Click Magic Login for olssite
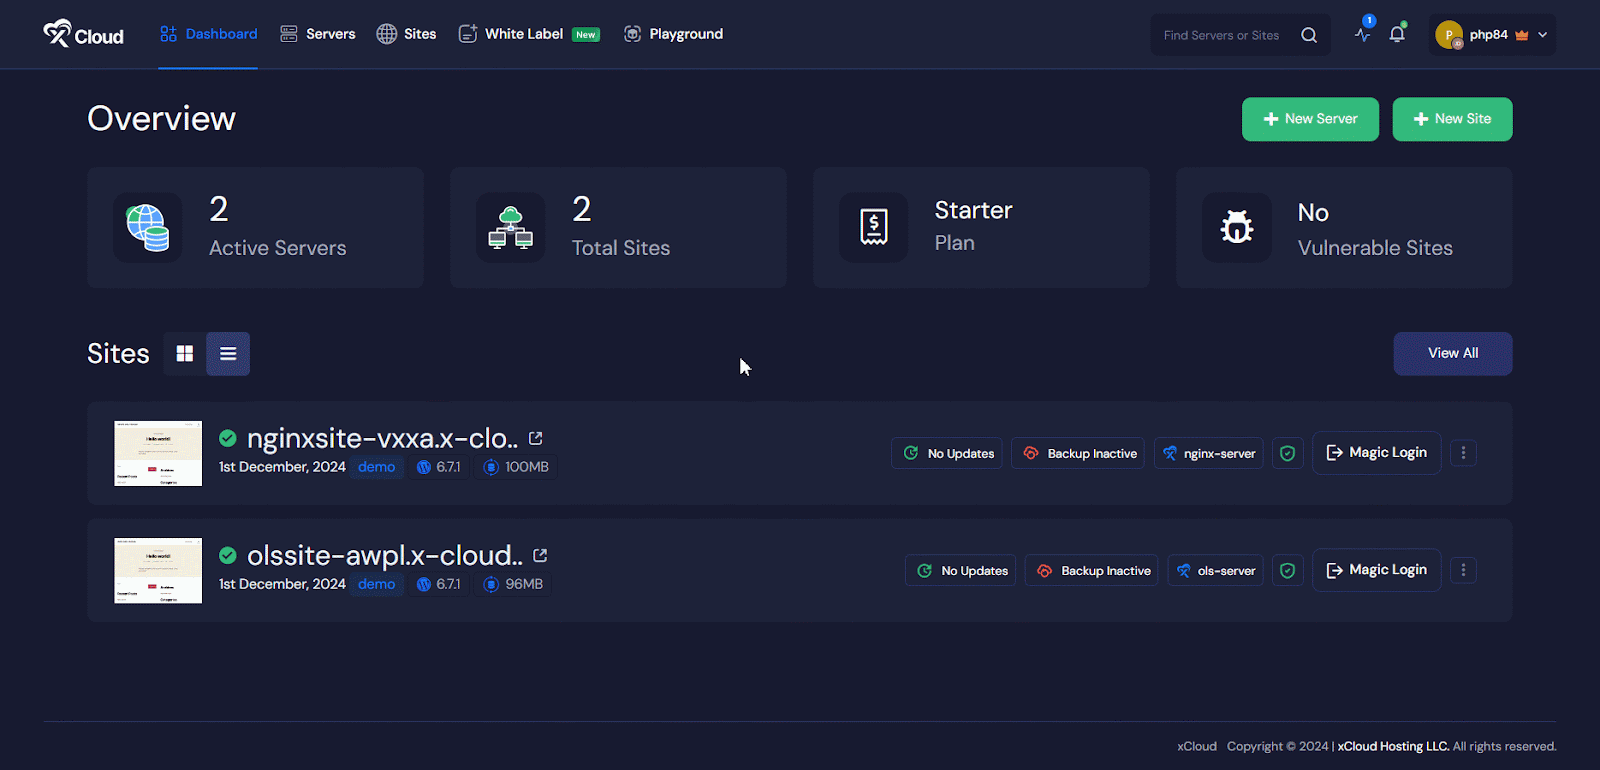 (1377, 570)
